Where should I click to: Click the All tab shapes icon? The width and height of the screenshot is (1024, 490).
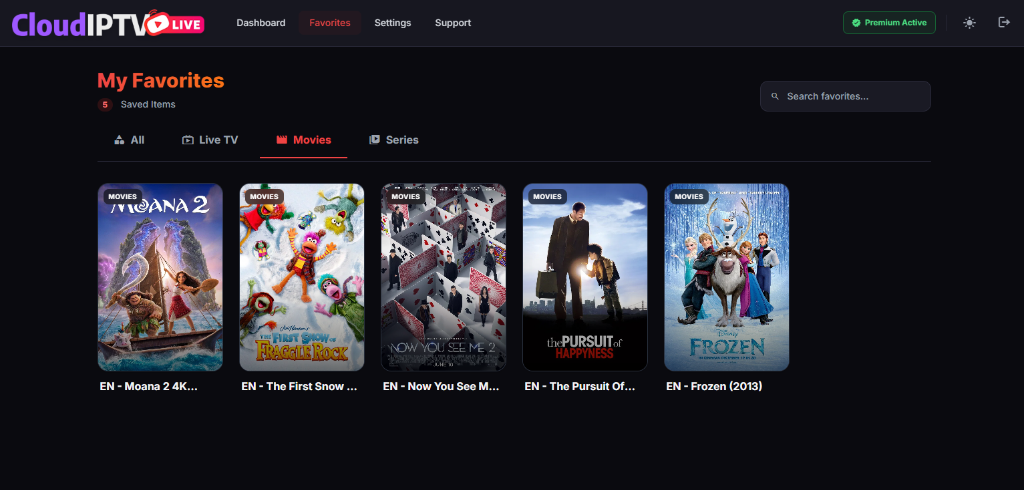pyautogui.click(x=119, y=140)
